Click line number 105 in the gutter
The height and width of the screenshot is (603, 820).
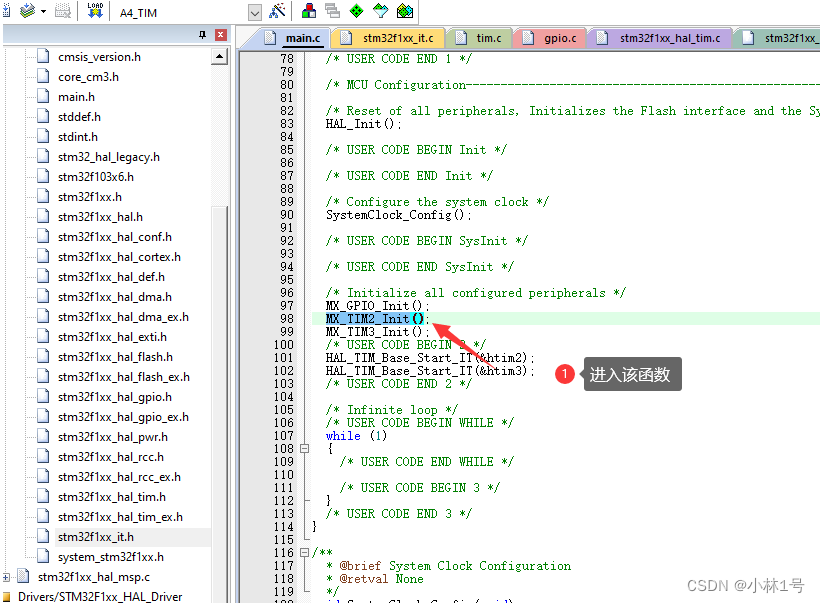click(x=283, y=409)
